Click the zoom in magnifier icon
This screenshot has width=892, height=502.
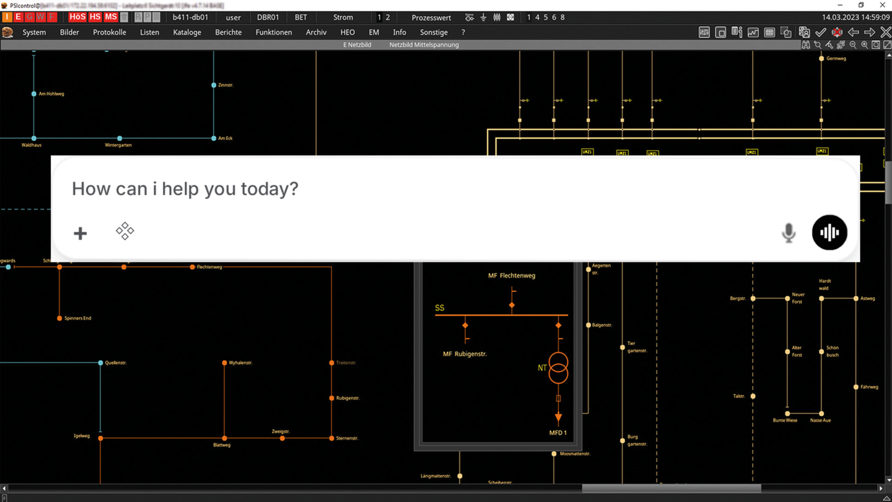click(864, 45)
